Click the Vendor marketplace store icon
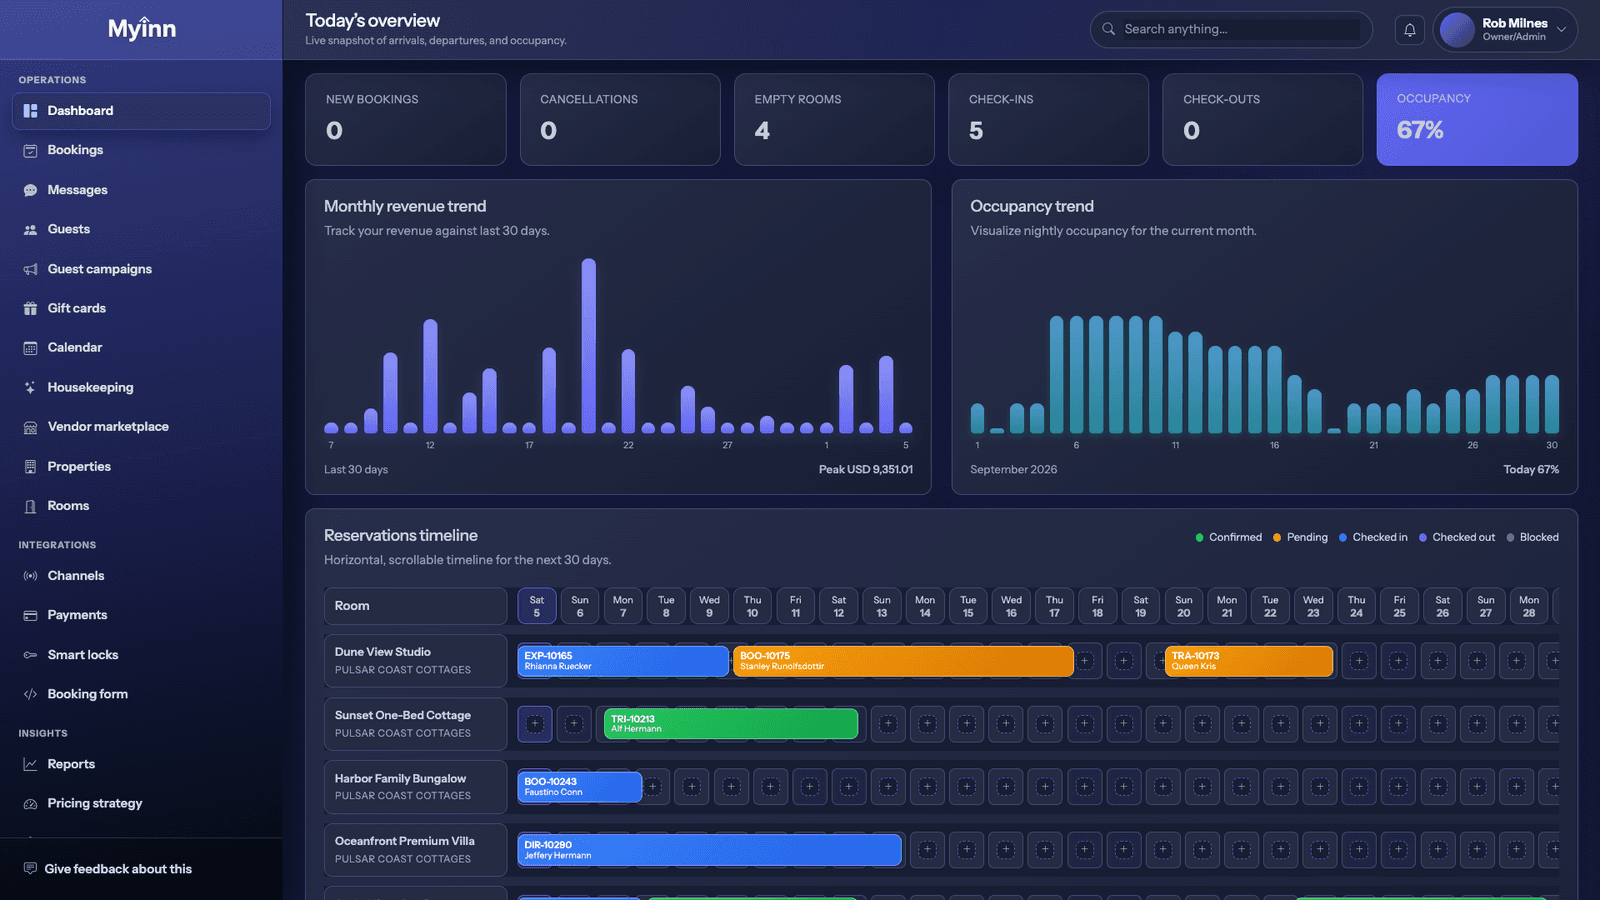Viewport: 1600px width, 900px height. pos(30,427)
